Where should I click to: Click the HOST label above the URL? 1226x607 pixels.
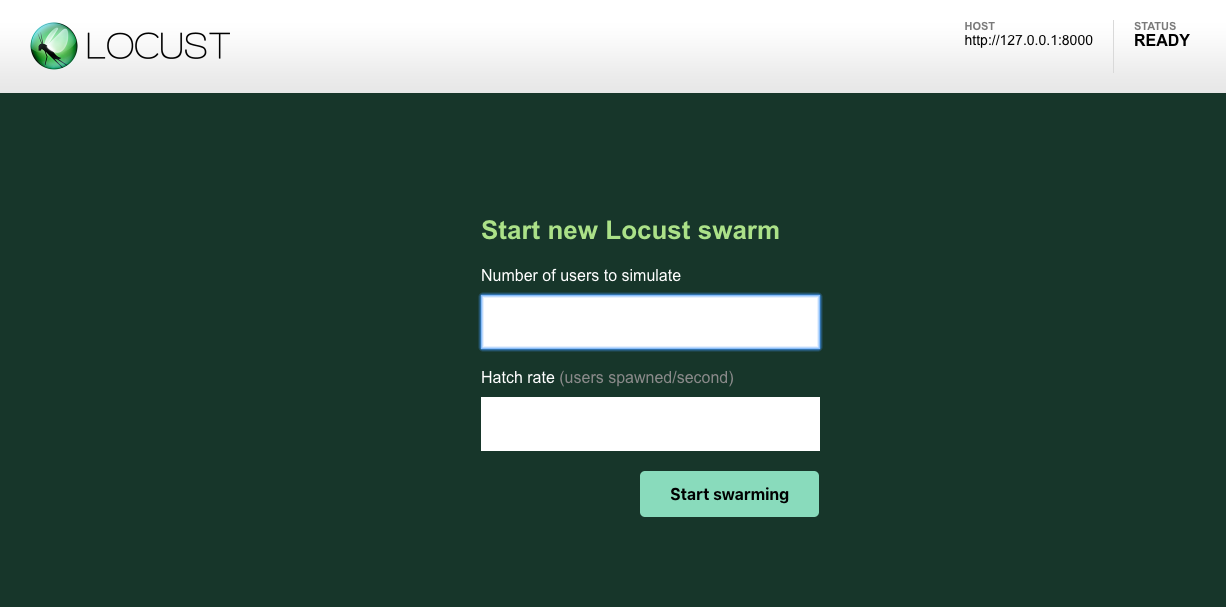[x=978, y=26]
